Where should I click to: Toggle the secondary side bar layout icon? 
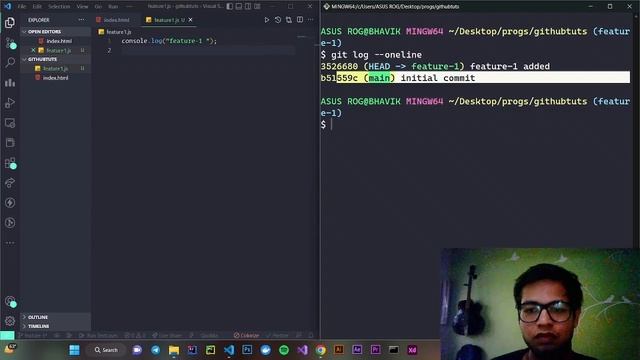pyautogui.click(x=248, y=7)
